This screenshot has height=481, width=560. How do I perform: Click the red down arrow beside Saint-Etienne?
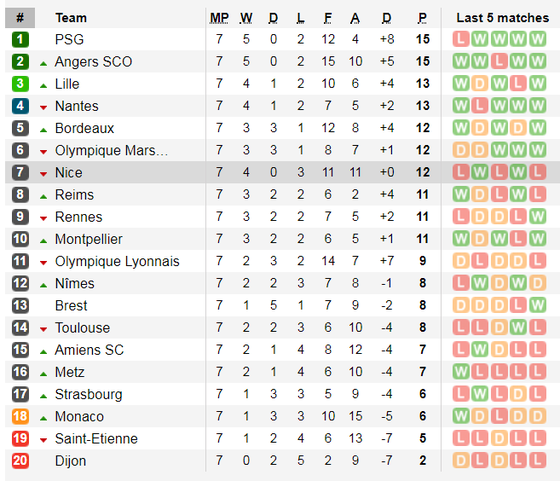[44, 440]
